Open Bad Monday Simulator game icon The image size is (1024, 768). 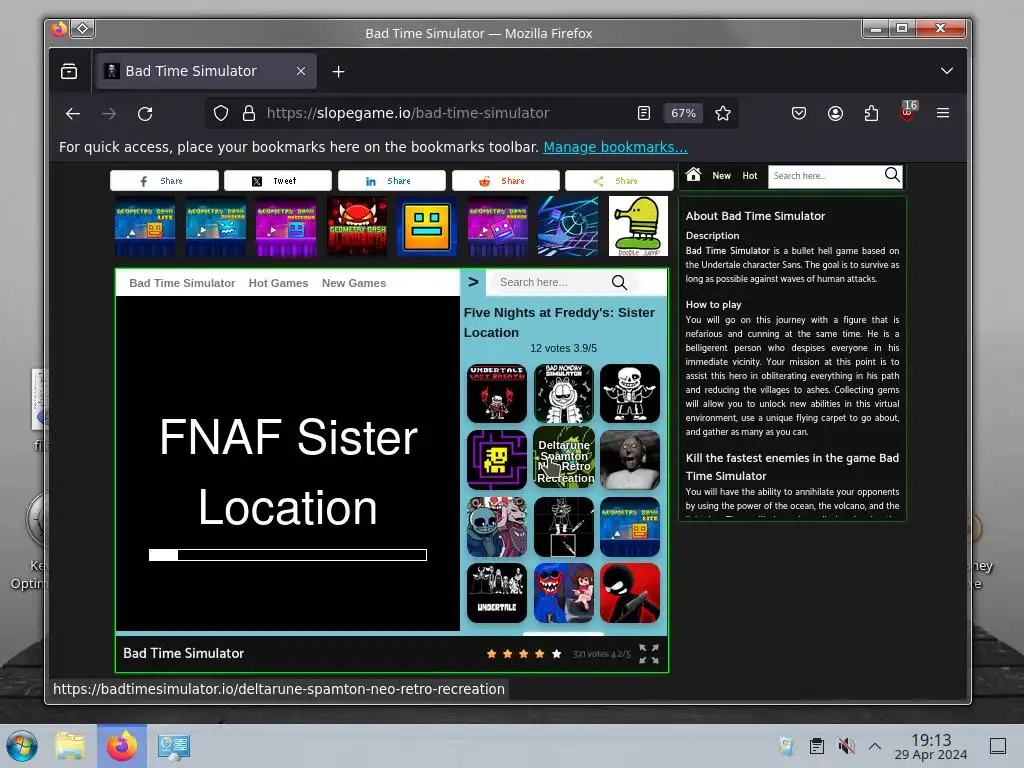point(564,394)
